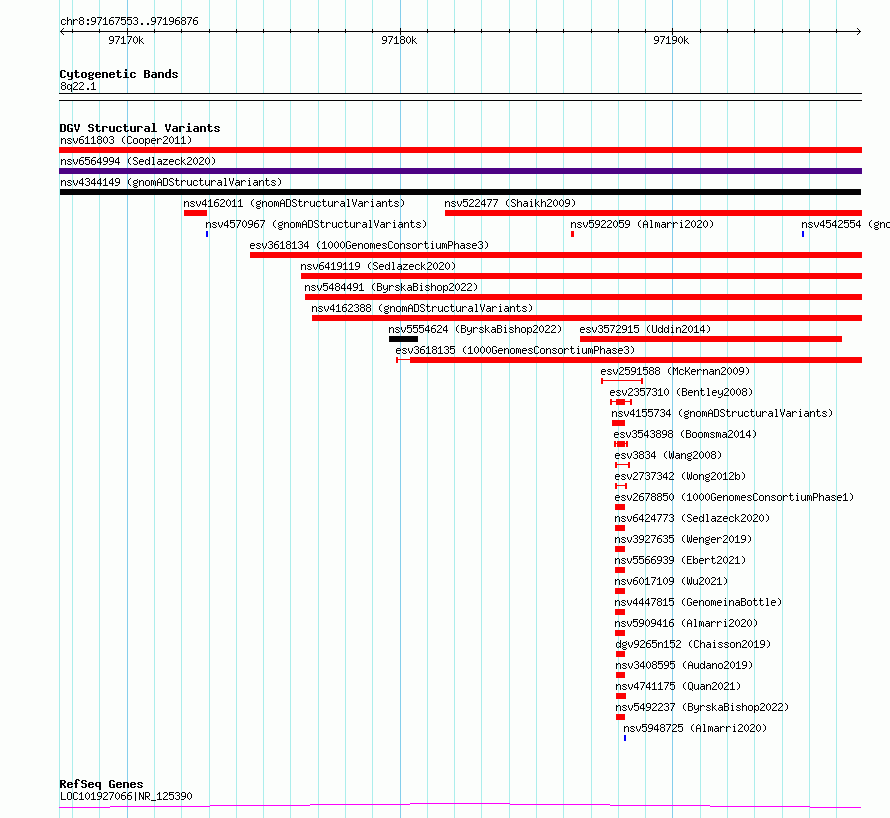890x818 pixels.
Task: Click the 97190k ruler label
Action: [x=671, y=40]
